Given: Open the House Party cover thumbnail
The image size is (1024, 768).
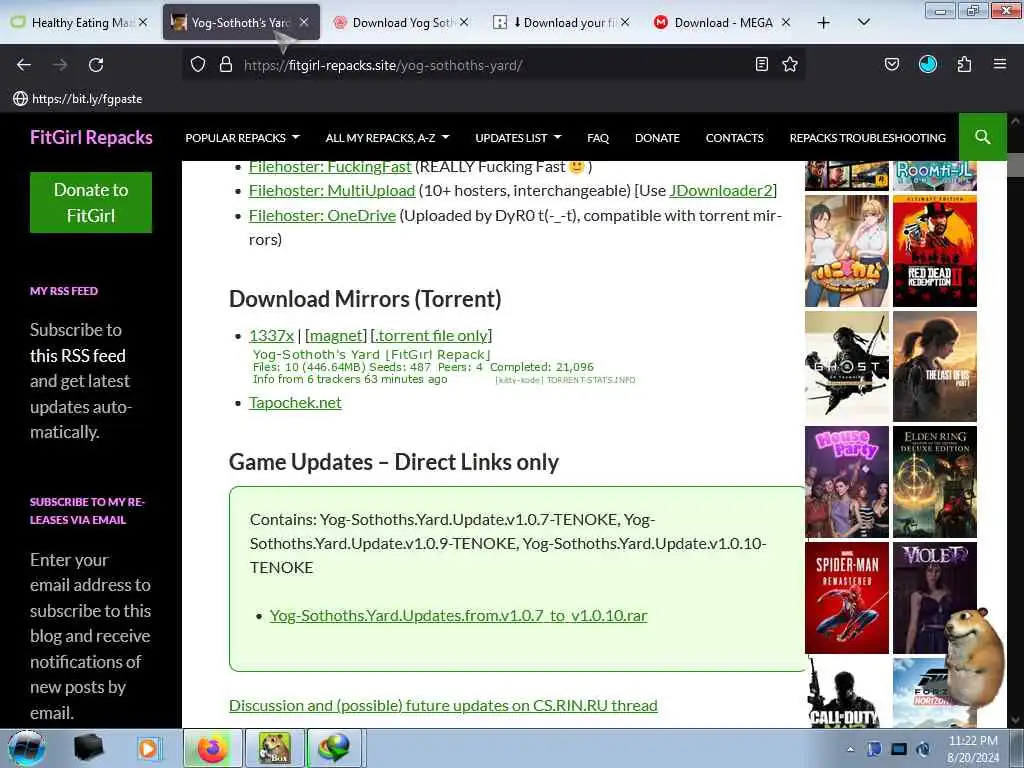Looking at the screenshot, I should point(846,482).
